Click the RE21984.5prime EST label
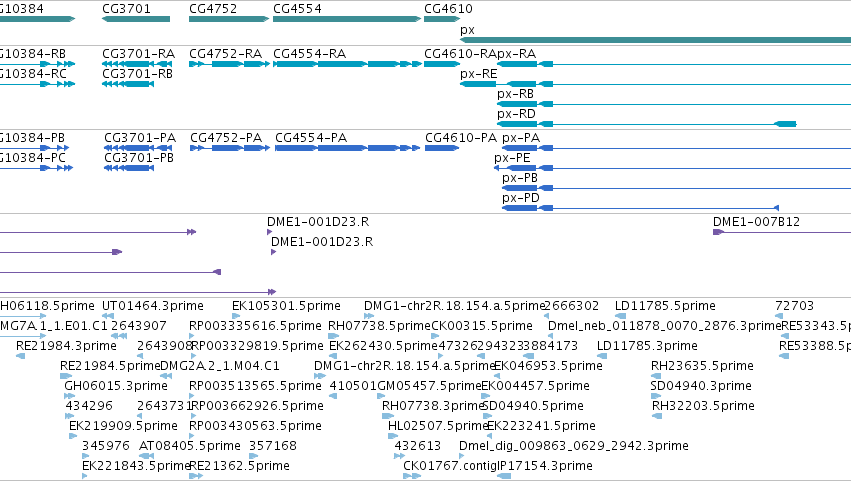This screenshot has width=851, height=481. pos(110,366)
